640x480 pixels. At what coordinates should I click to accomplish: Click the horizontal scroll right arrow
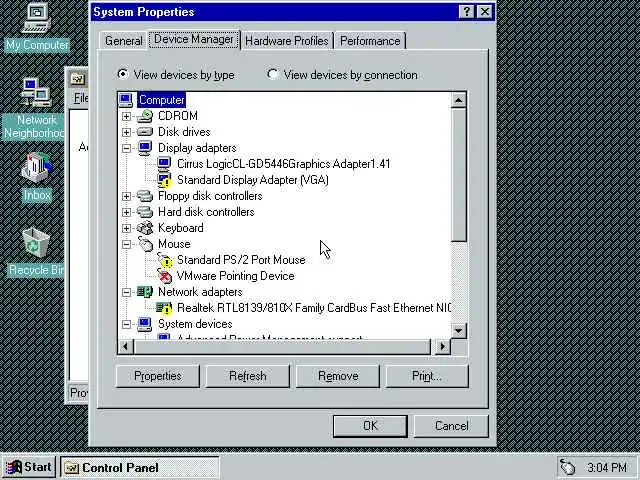pyautogui.click(x=443, y=347)
